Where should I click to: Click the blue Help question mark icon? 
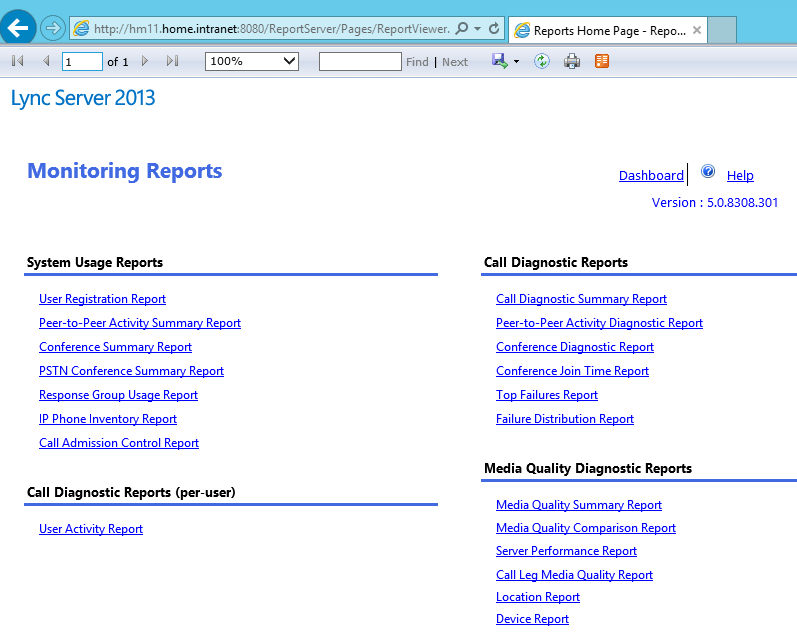click(x=708, y=172)
